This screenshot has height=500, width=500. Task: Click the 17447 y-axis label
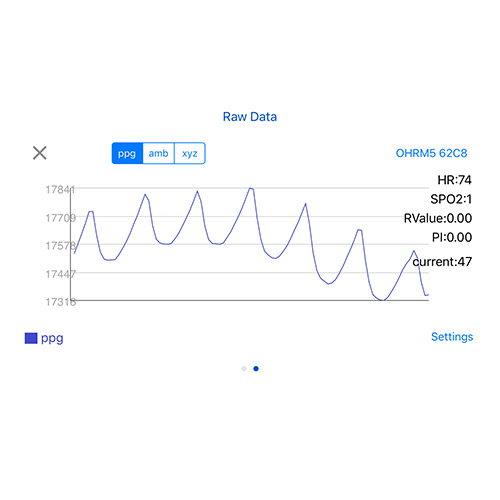click(61, 274)
